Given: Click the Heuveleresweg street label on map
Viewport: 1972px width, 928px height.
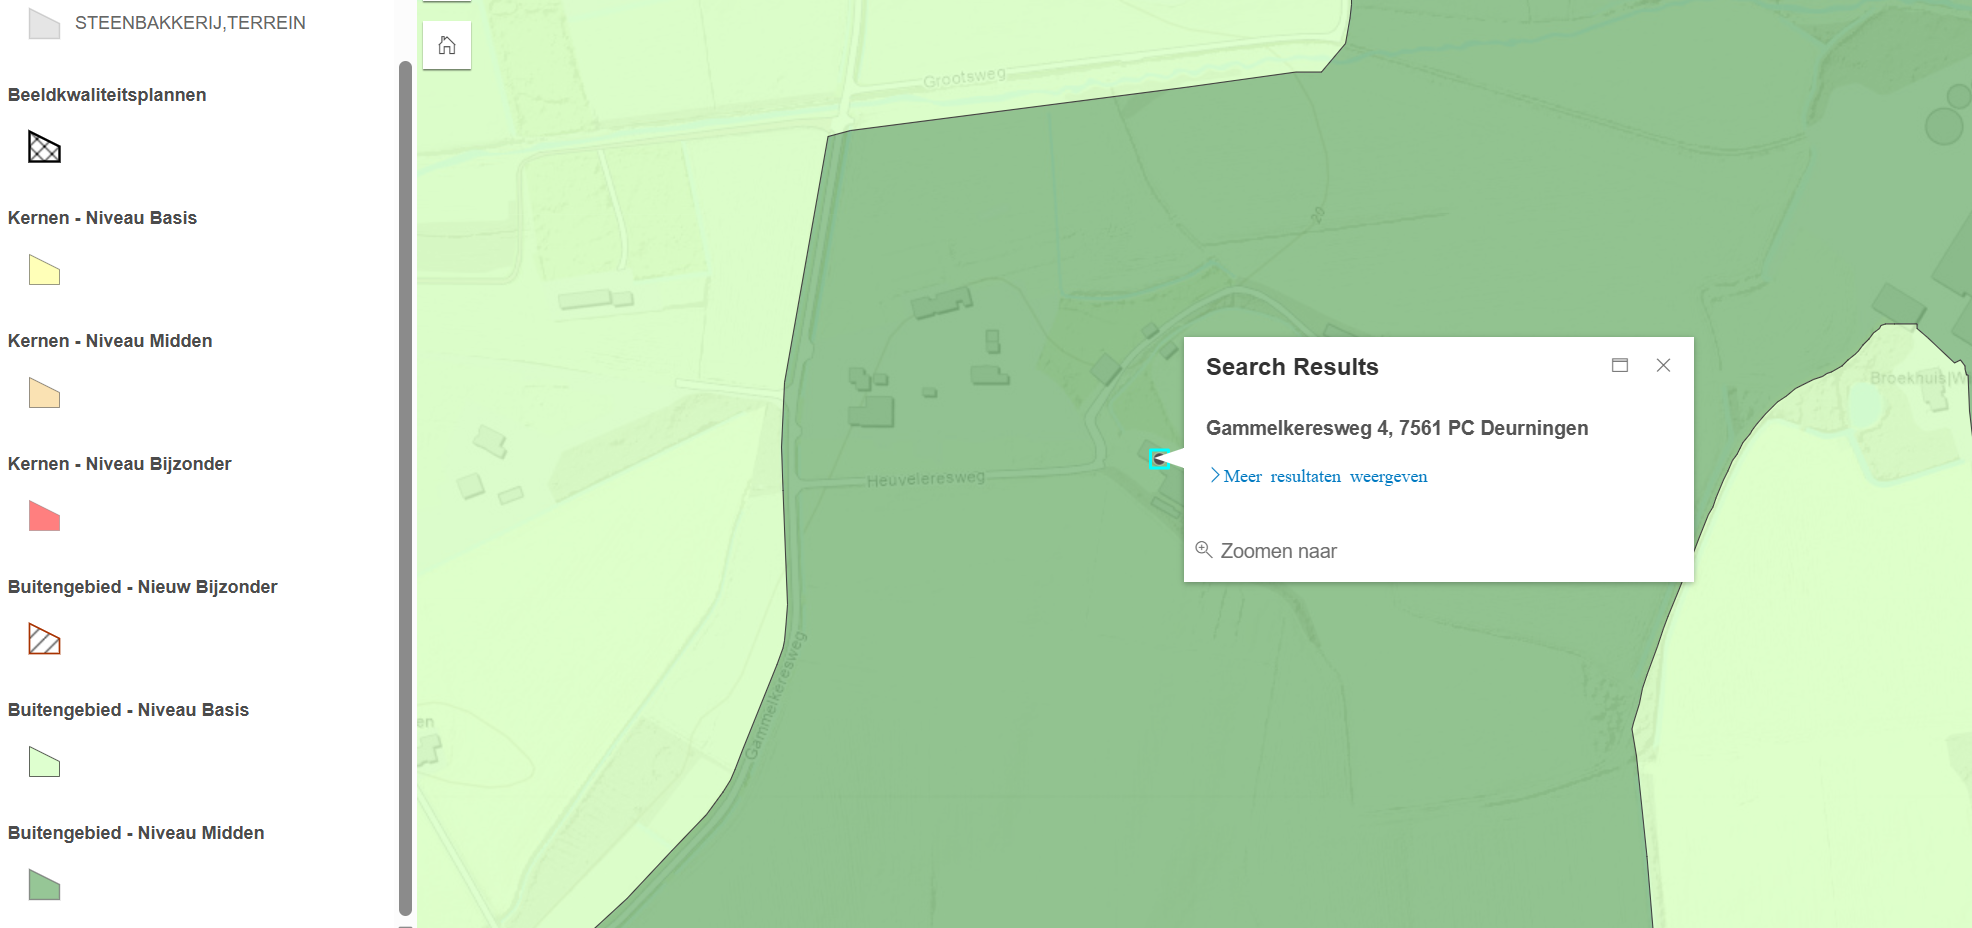Looking at the screenshot, I should pyautogui.click(x=926, y=479).
